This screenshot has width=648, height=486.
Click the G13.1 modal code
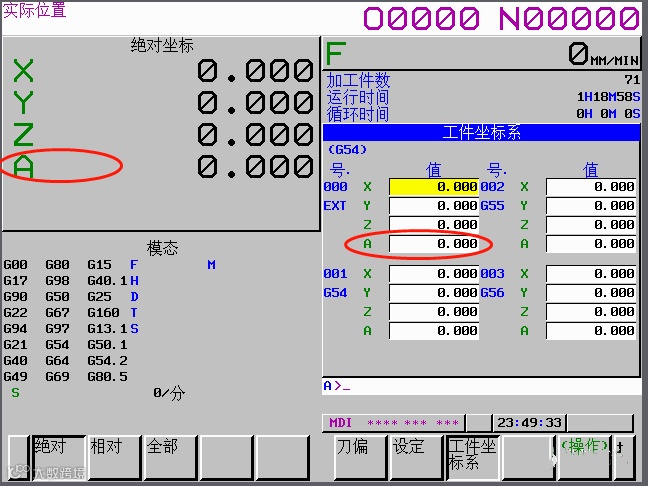[107, 329]
